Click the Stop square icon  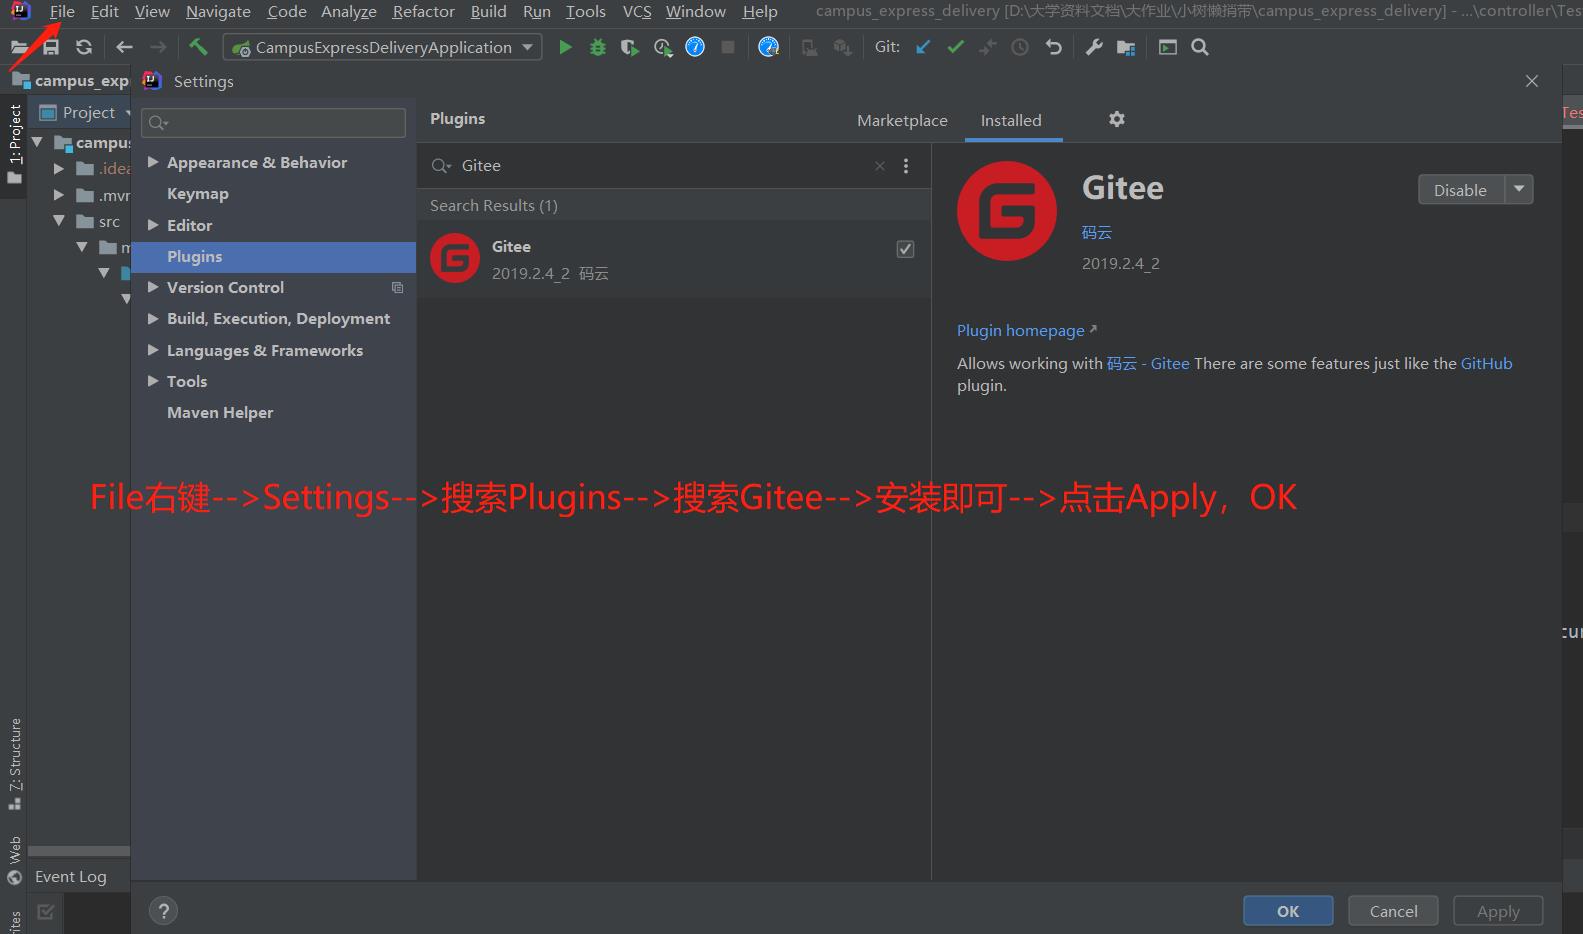click(728, 47)
